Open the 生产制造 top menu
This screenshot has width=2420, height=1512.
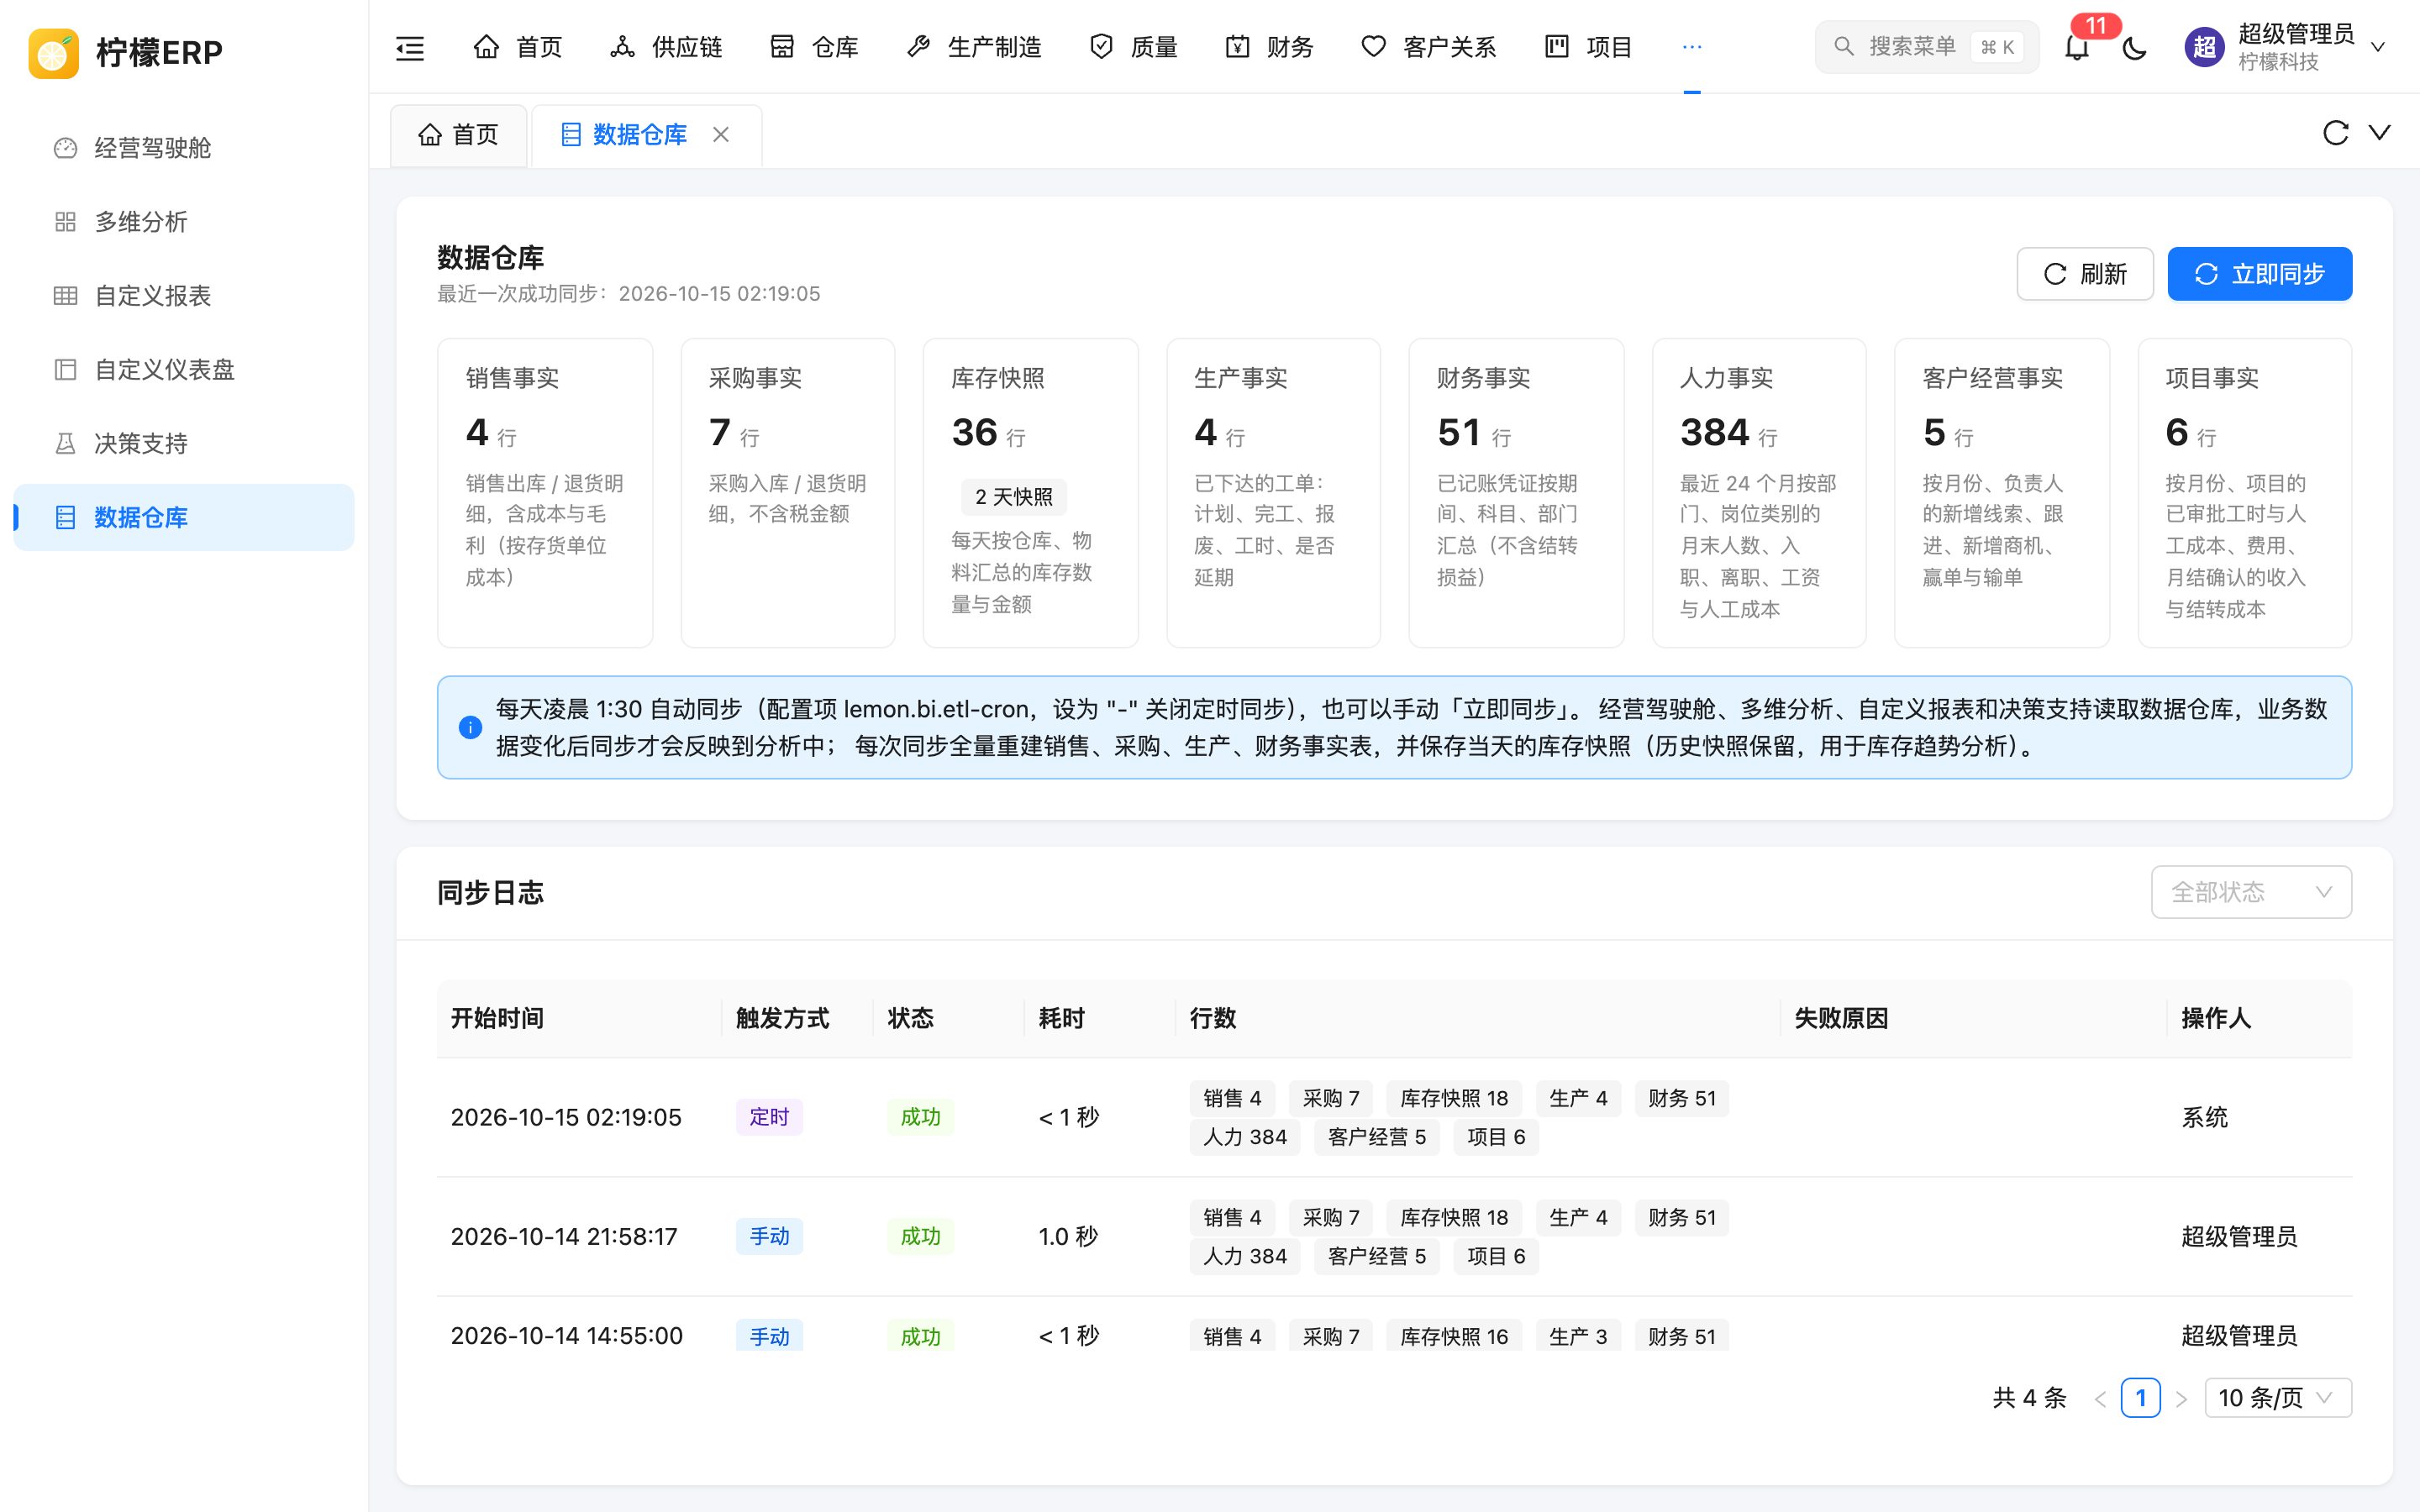pyautogui.click(x=973, y=47)
